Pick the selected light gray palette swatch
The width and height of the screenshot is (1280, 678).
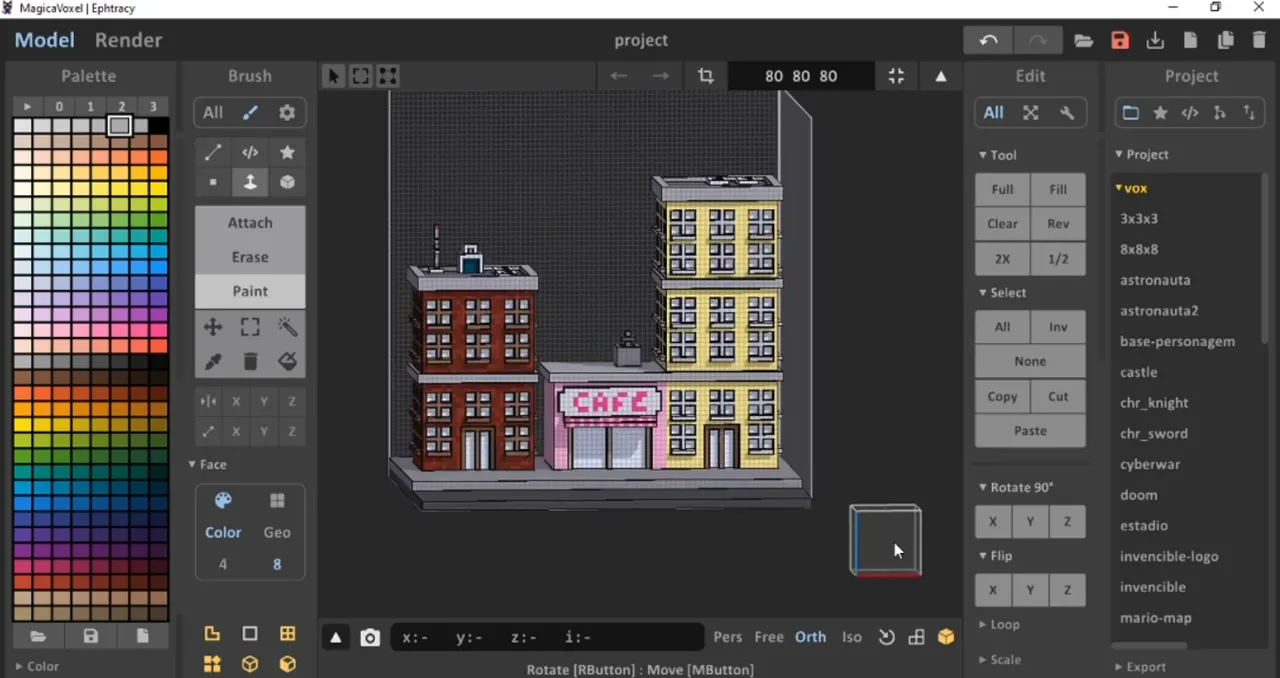click(119, 126)
